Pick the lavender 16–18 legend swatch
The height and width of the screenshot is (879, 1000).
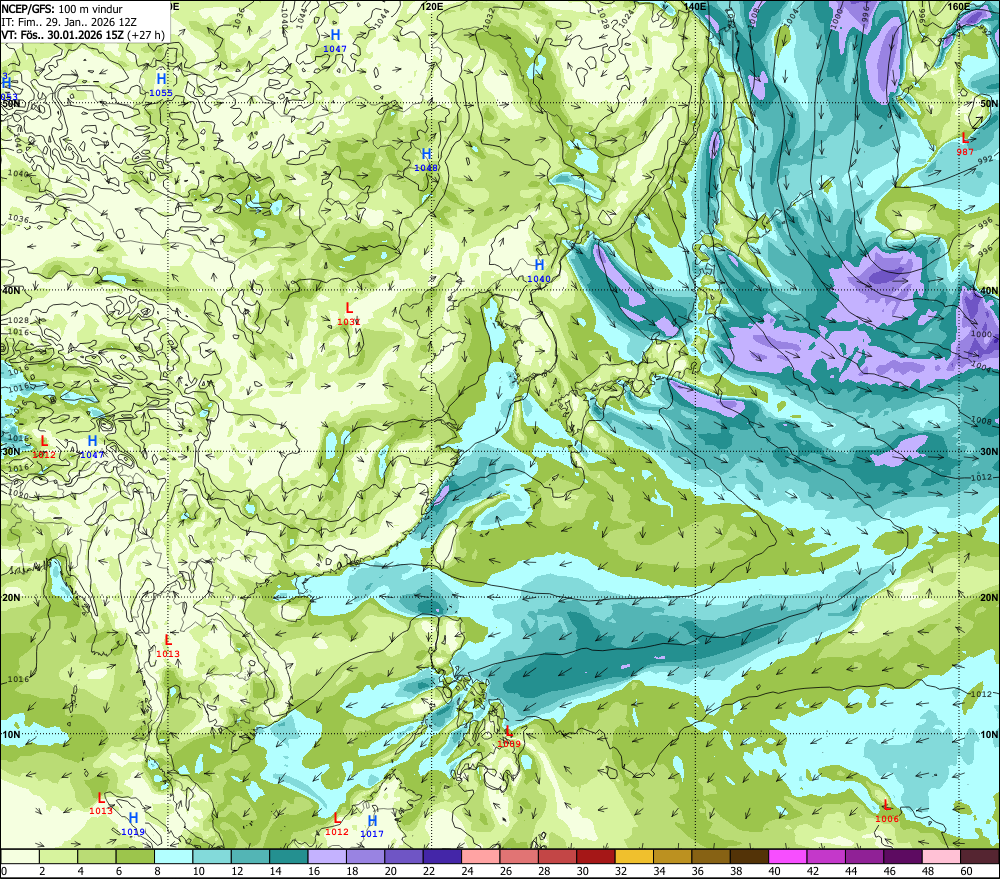click(327, 856)
